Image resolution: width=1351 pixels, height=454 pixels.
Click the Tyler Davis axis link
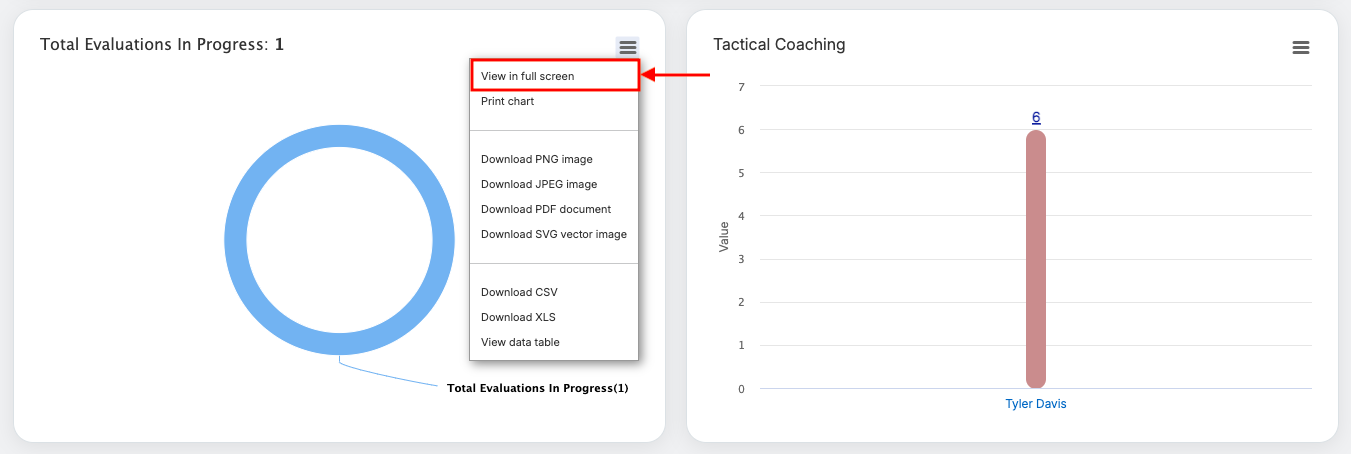(x=1035, y=404)
